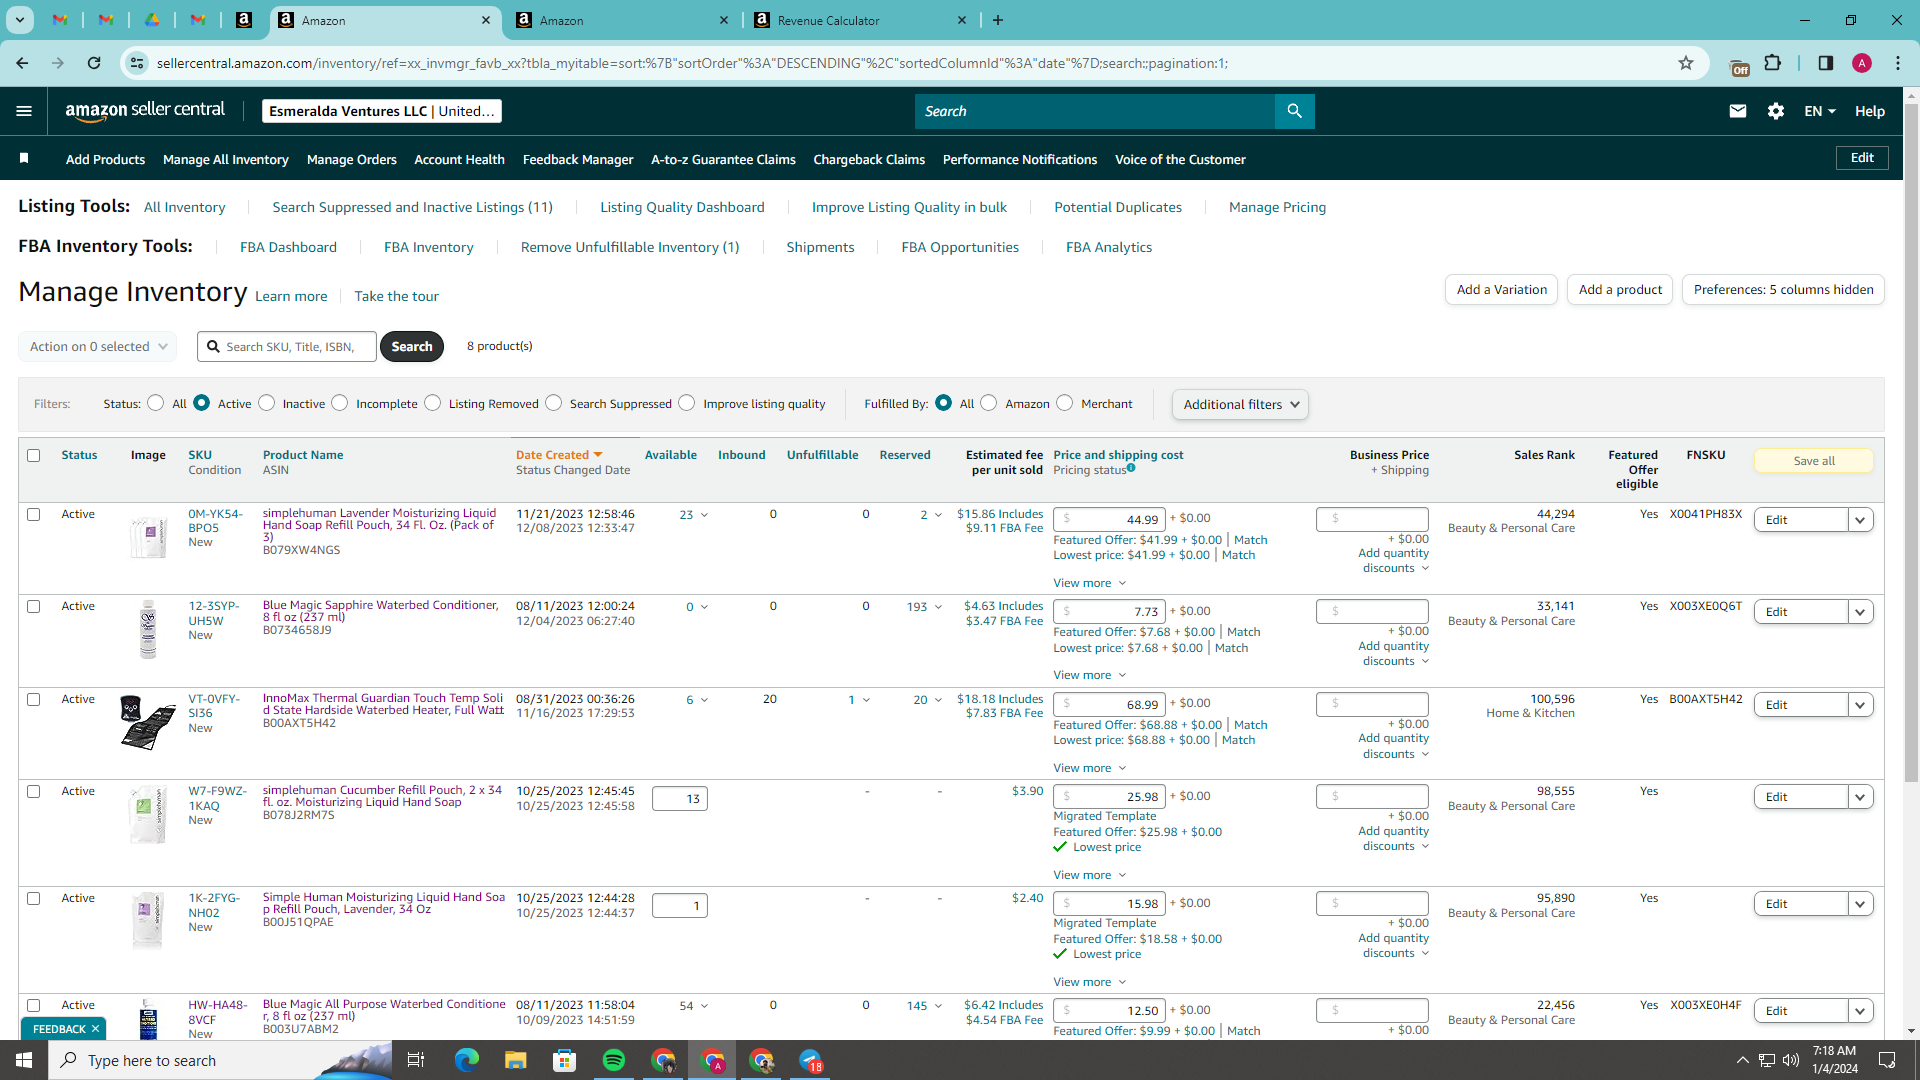Open Telegram from the taskbar
This screenshot has width=1920, height=1080.
coord(810,1060)
